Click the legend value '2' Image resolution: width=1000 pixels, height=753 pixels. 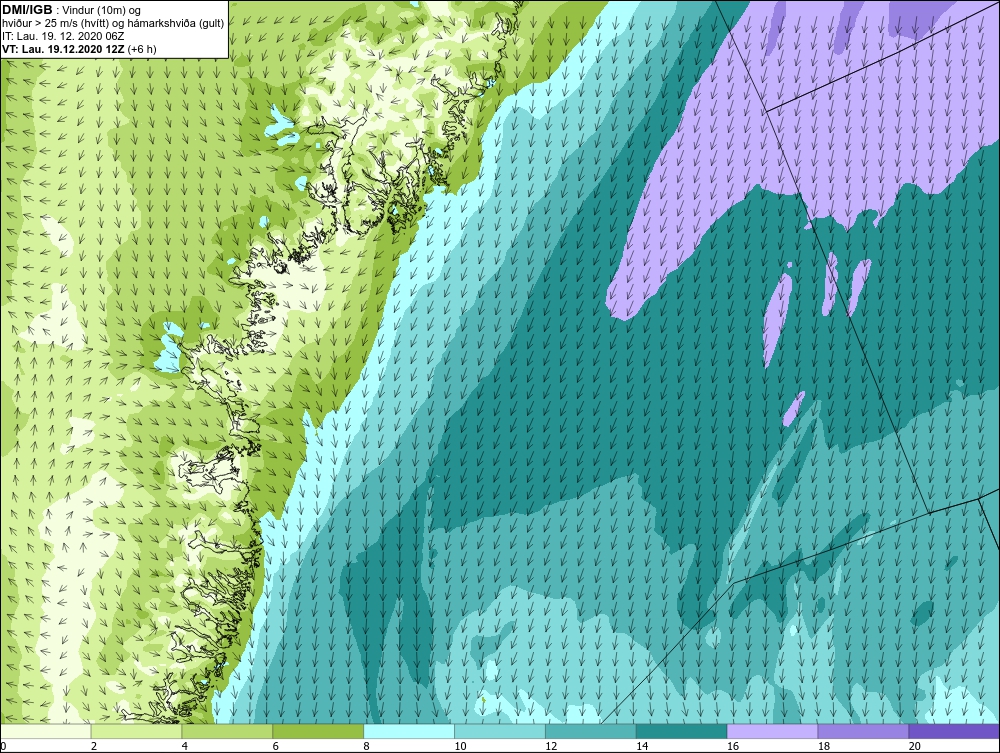pos(94,746)
